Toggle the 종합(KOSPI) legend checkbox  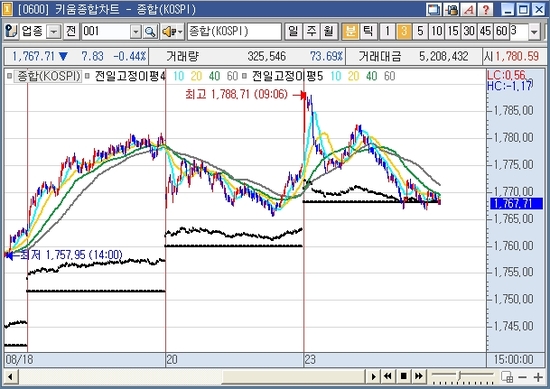(x=9, y=76)
